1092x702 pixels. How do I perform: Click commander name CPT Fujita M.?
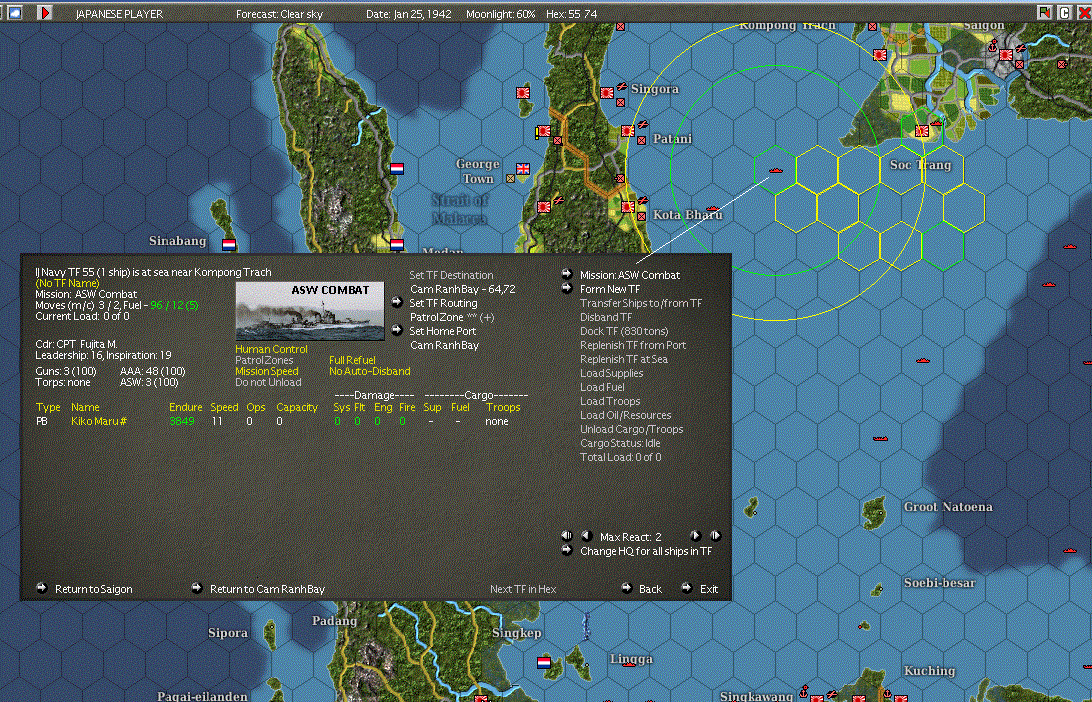coord(91,344)
